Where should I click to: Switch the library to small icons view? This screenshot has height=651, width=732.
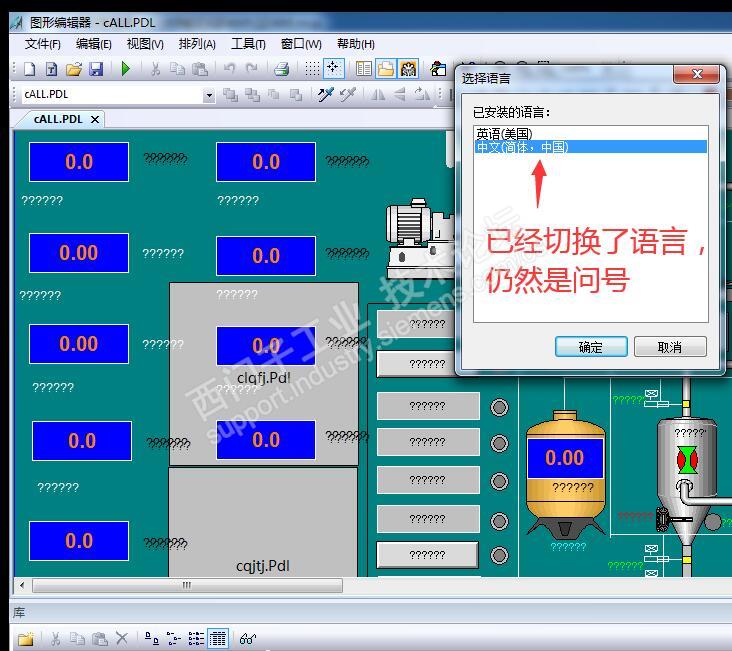(x=174, y=638)
